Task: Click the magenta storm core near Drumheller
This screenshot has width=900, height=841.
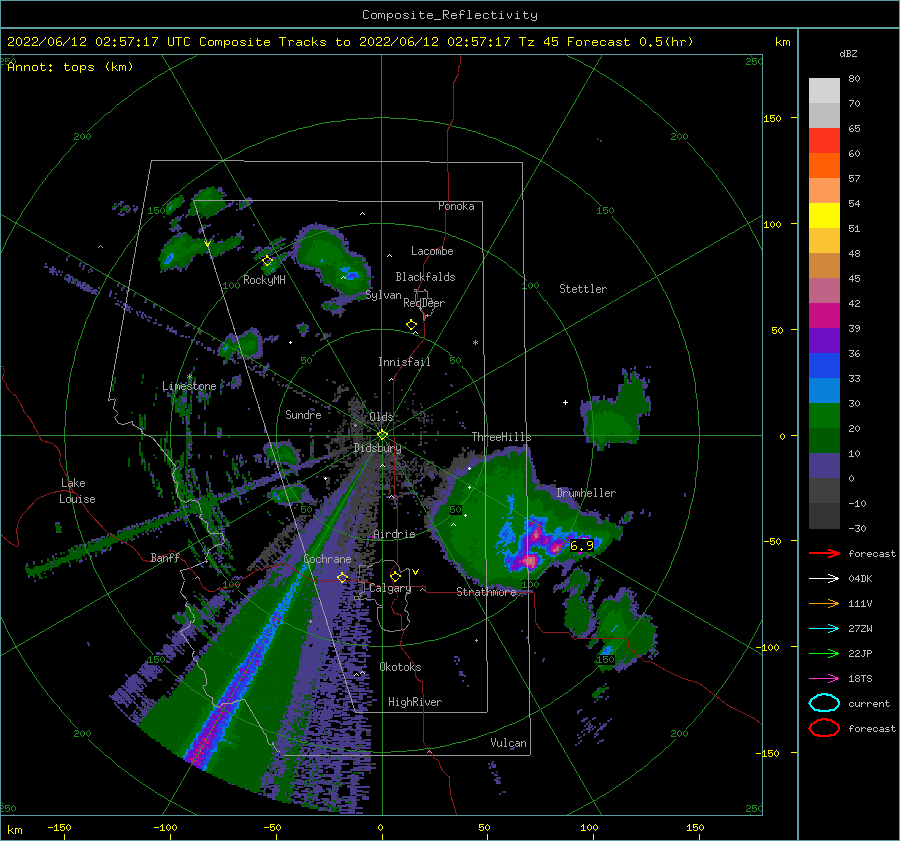Action: pyautogui.click(x=530, y=559)
